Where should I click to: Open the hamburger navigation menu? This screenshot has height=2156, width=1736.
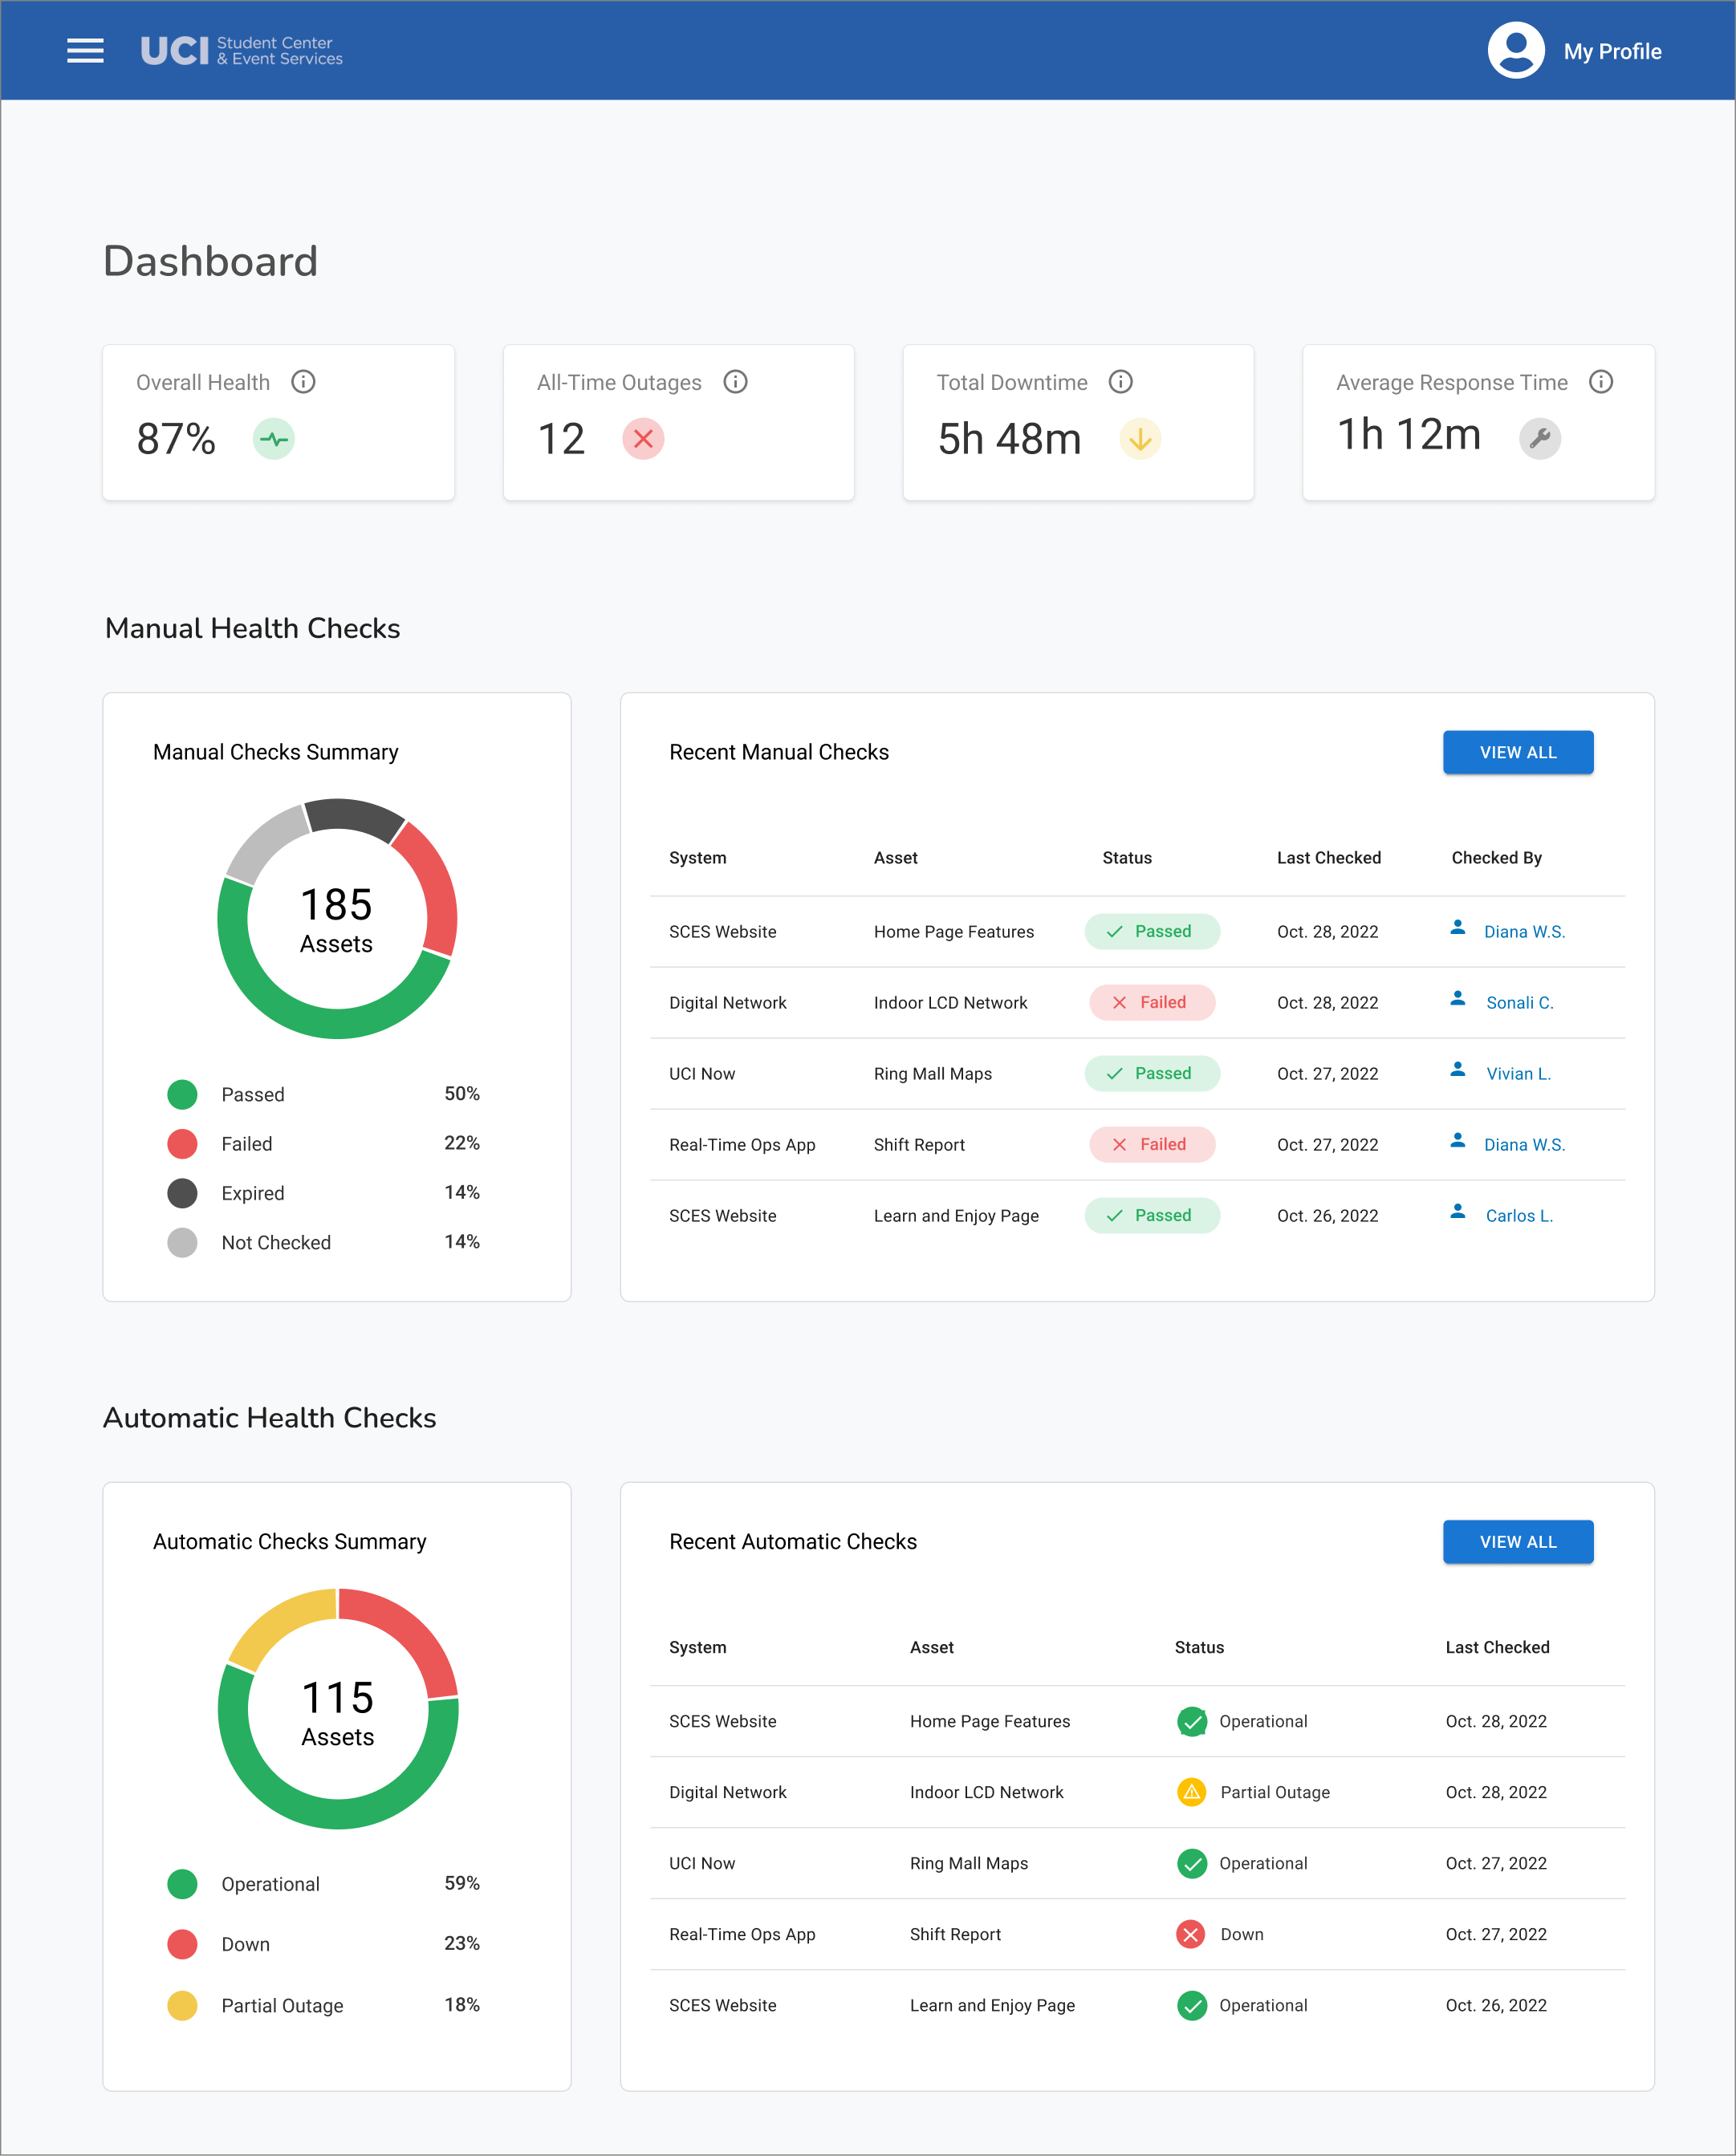[x=85, y=51]
